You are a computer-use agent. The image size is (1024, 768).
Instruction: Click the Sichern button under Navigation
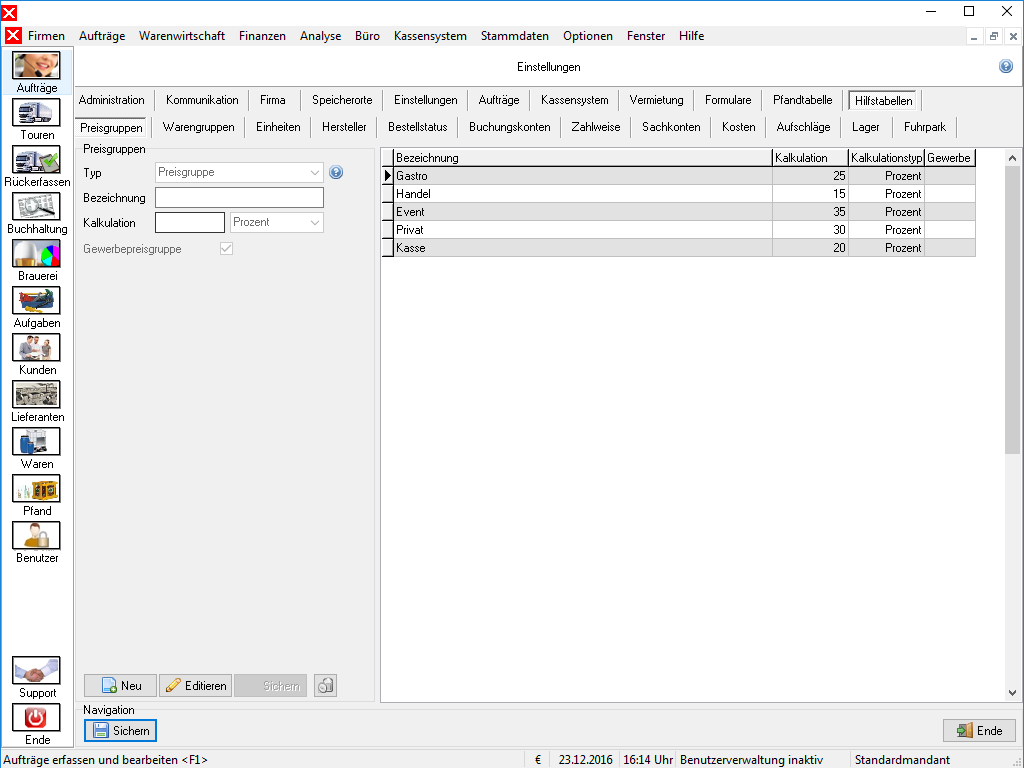[120, 731]
